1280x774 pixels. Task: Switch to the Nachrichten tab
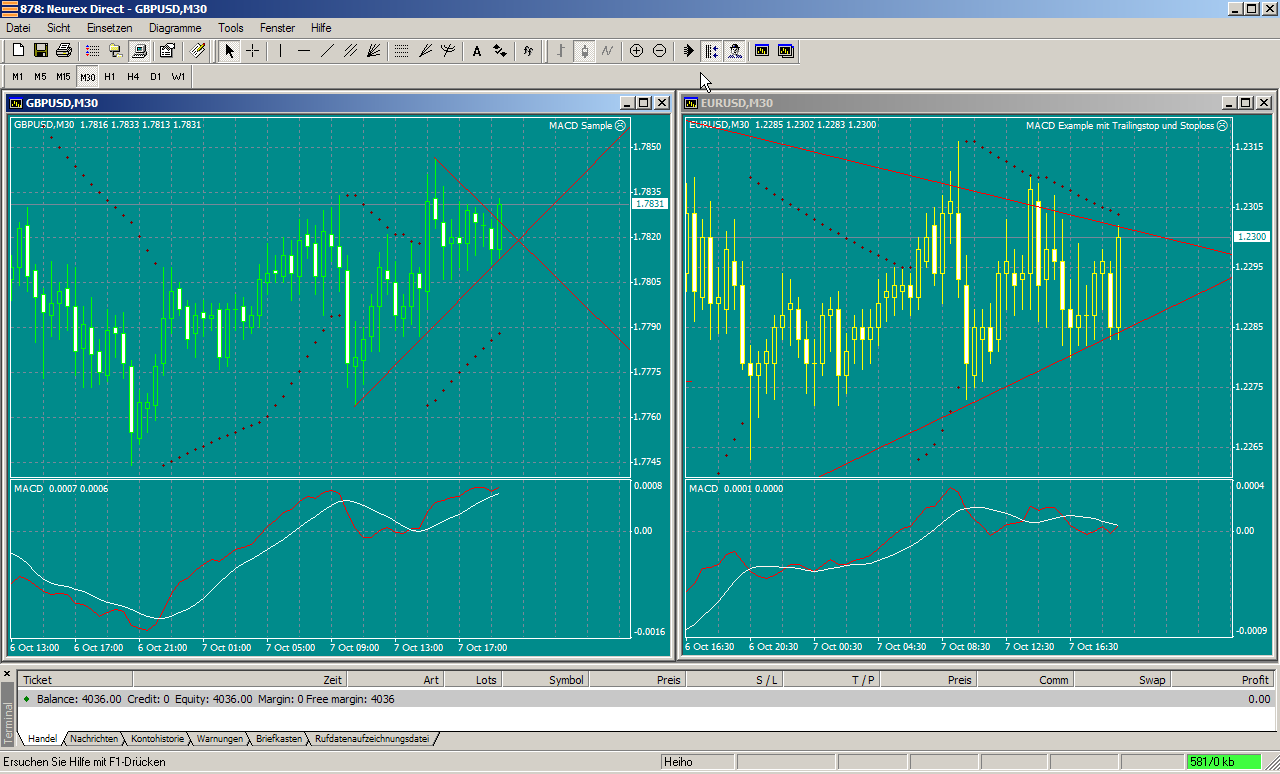94,739
